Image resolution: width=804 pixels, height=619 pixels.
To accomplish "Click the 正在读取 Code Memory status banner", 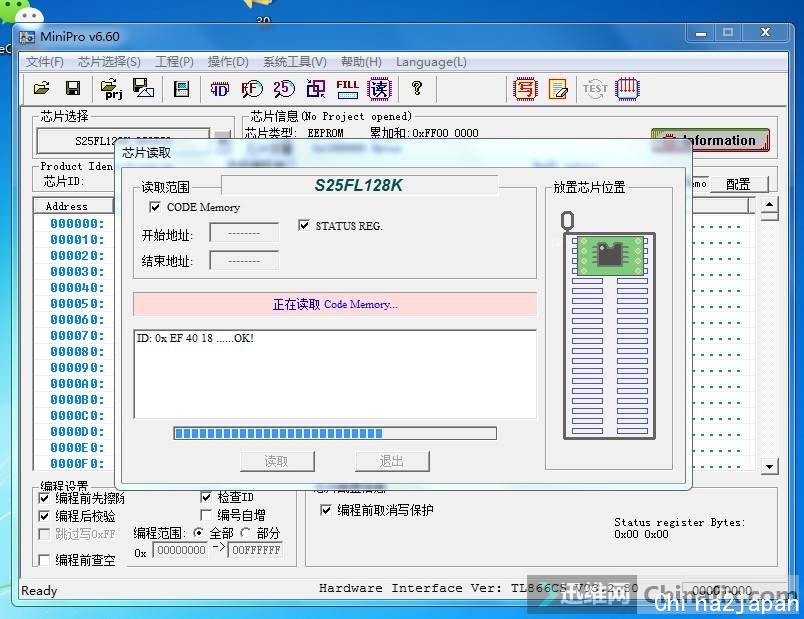I will pyautogui.click(x=335, y=304).
